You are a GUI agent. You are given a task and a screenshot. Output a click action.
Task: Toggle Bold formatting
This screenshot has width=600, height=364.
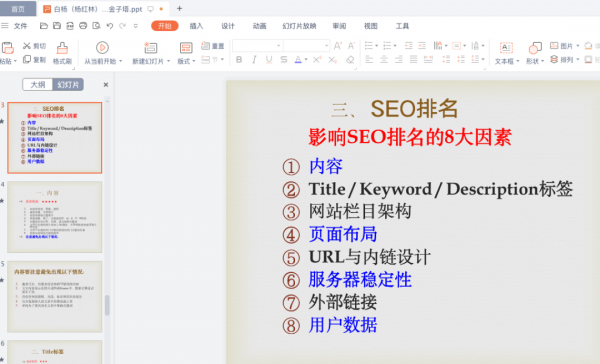click(x=239, y=60)
